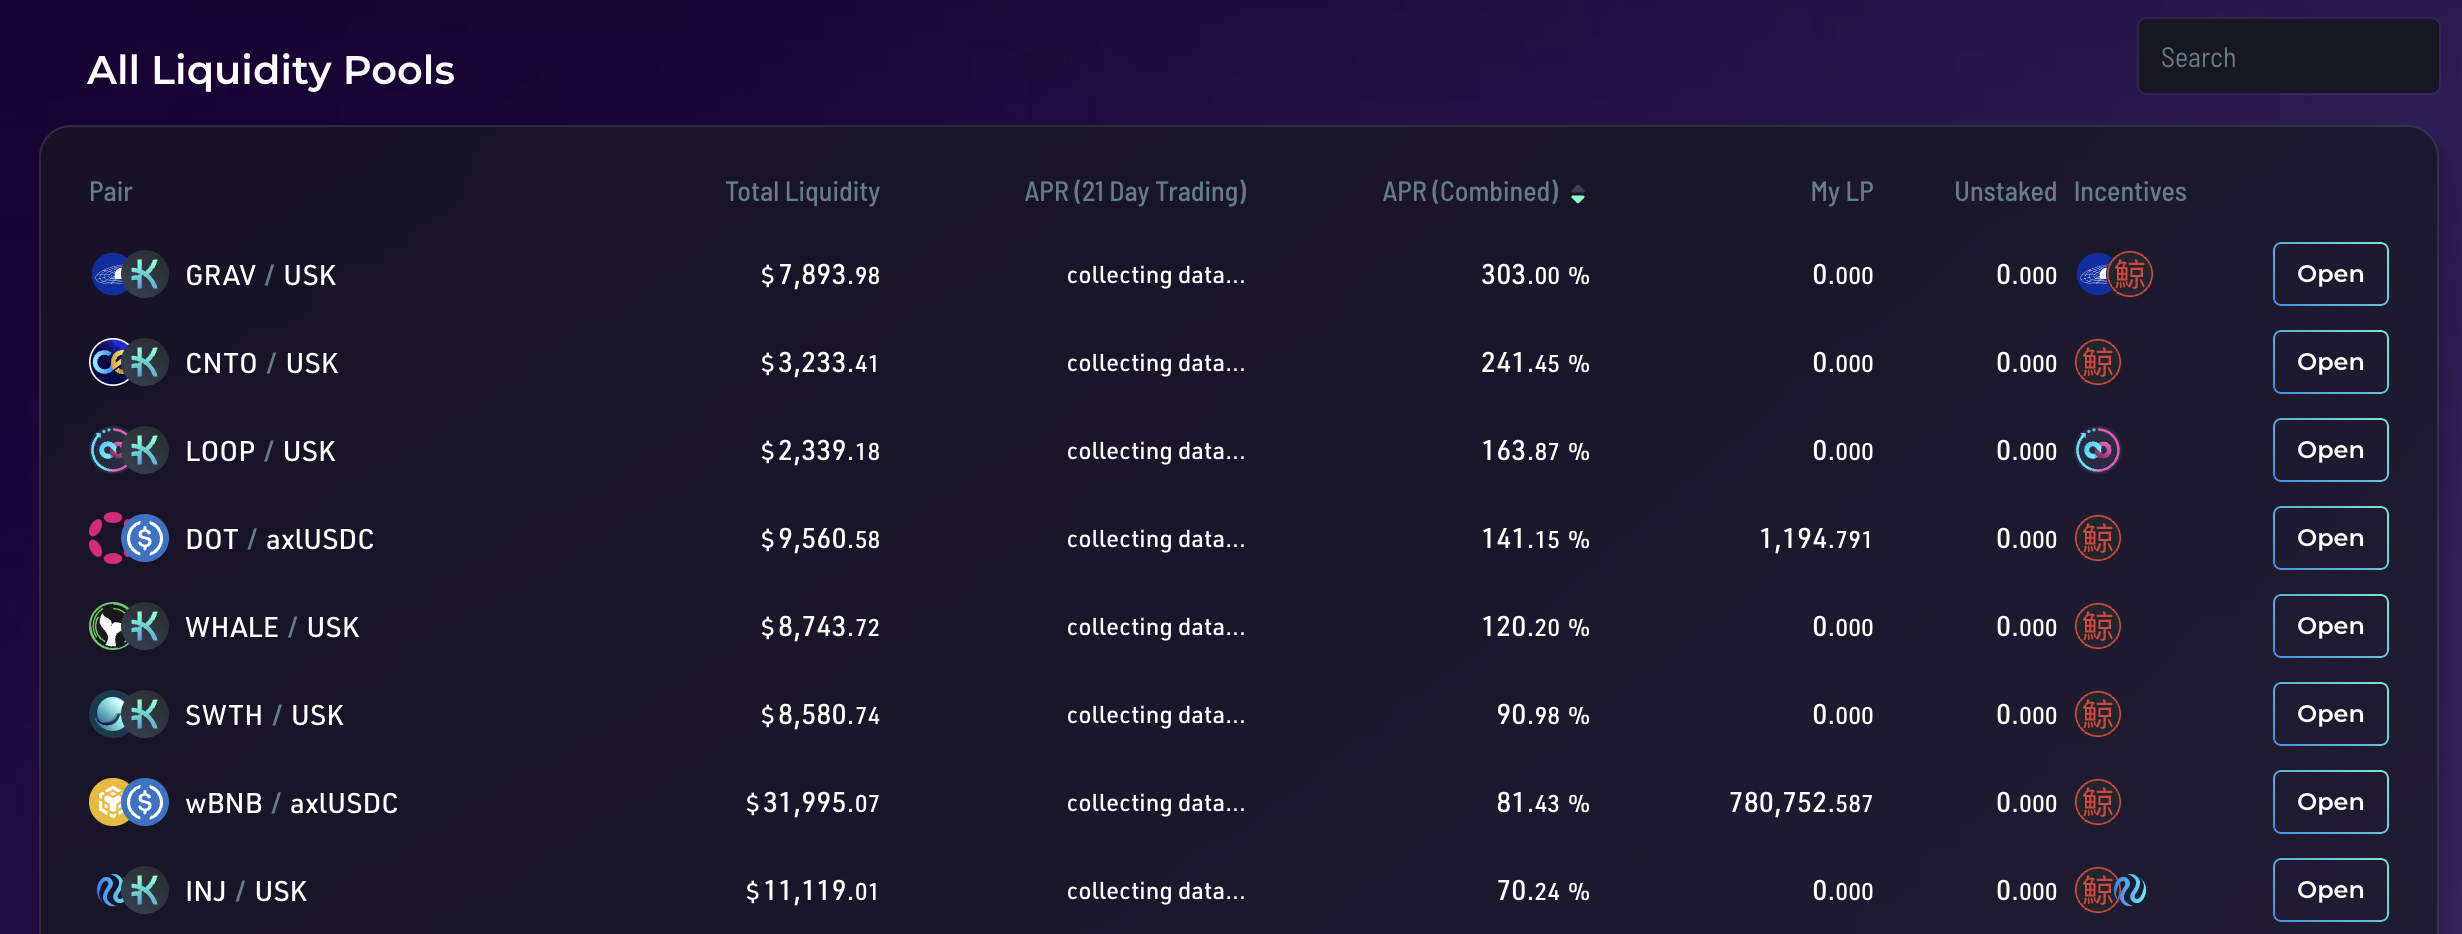Sort by Unstaked column header
Image resolution: width=2462 pixels, height=934 pixels.
2005,192
